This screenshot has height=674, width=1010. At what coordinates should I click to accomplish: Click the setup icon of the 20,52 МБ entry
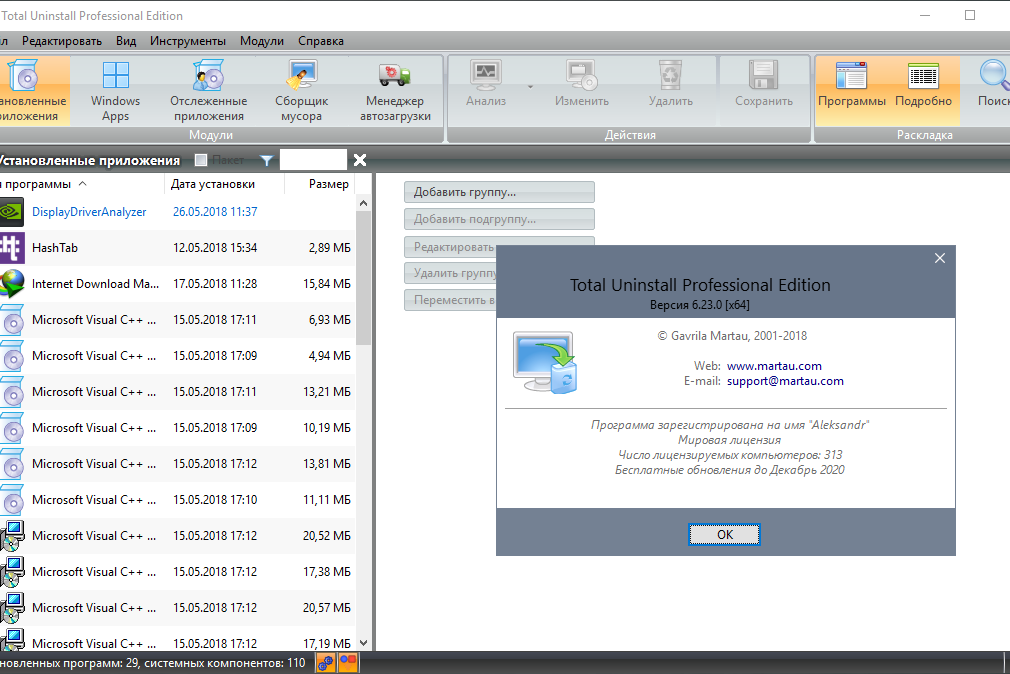[x=12, y=536]
